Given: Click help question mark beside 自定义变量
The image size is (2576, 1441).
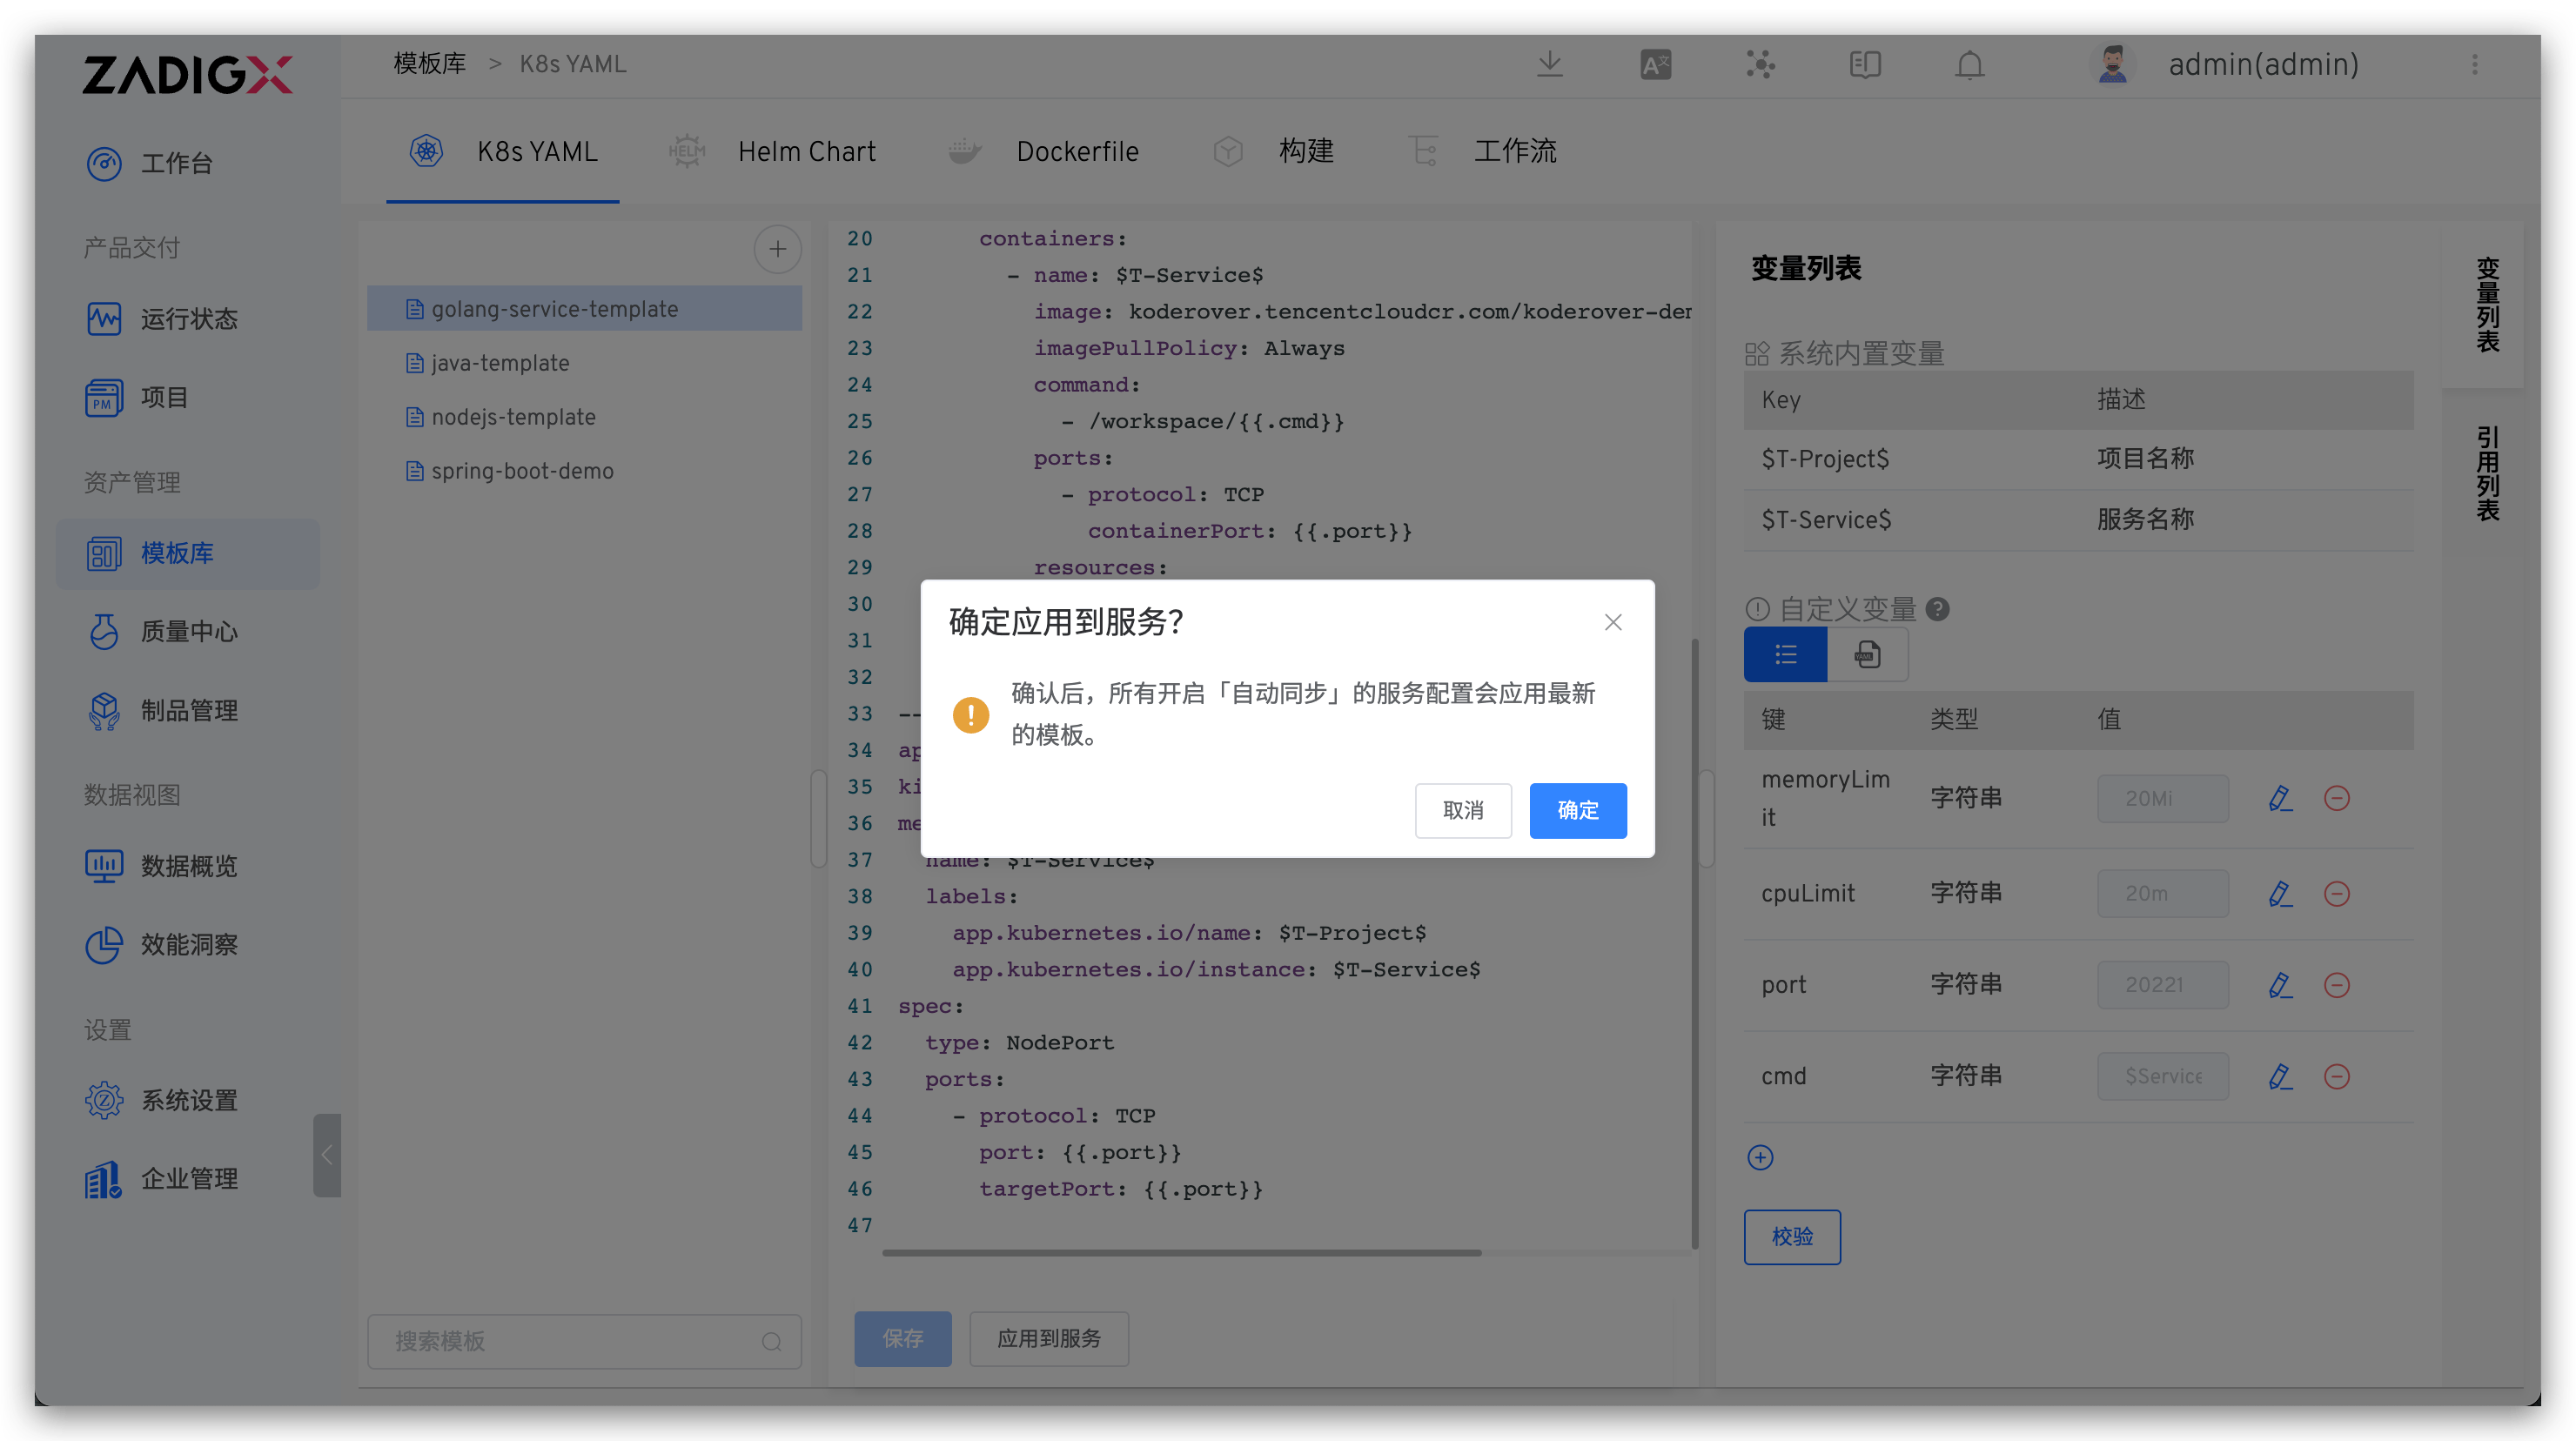Looking at the screenshot, I should (1937, 609).
